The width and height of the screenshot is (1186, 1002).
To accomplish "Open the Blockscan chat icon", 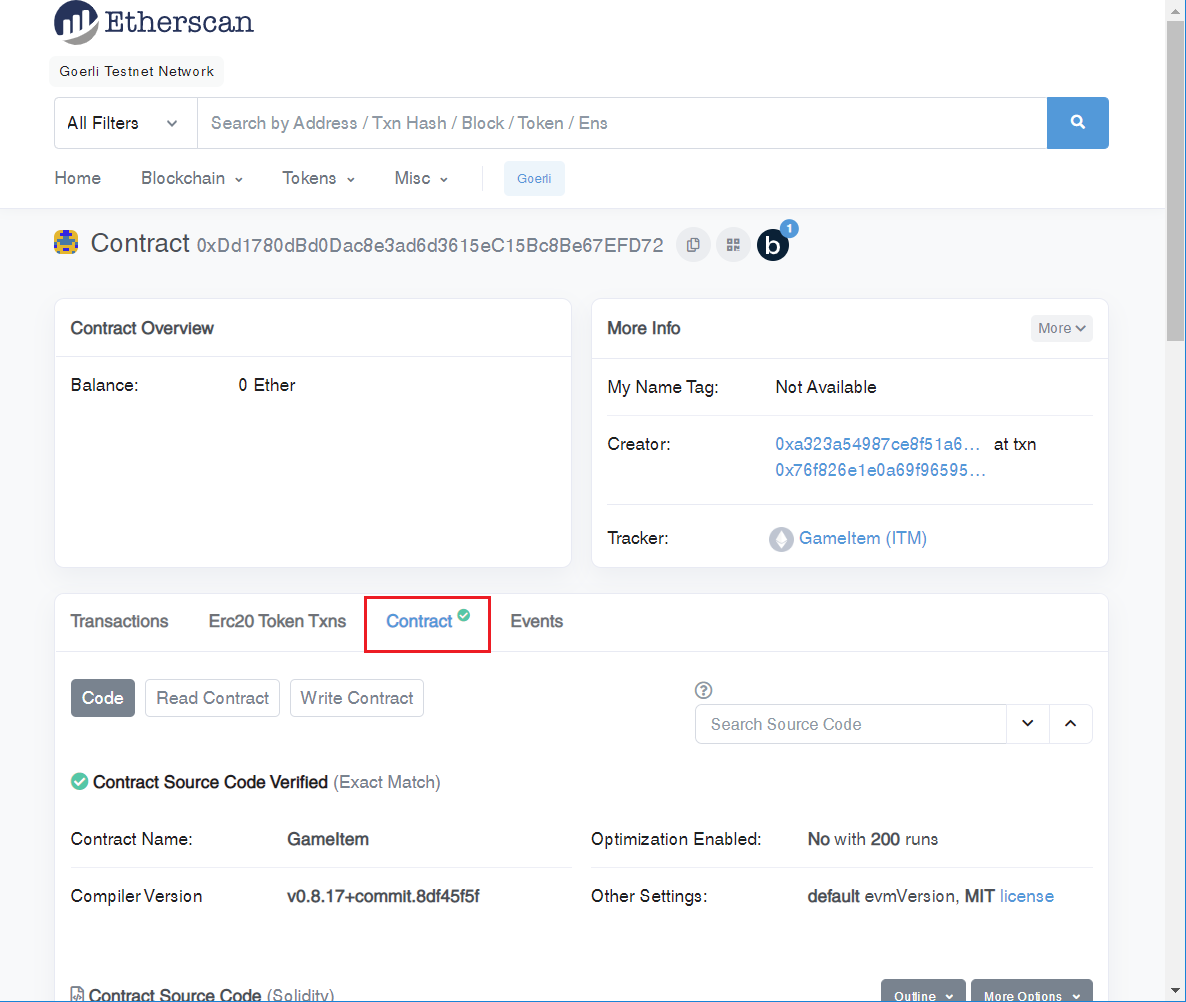I will click(x=773, y=245).
